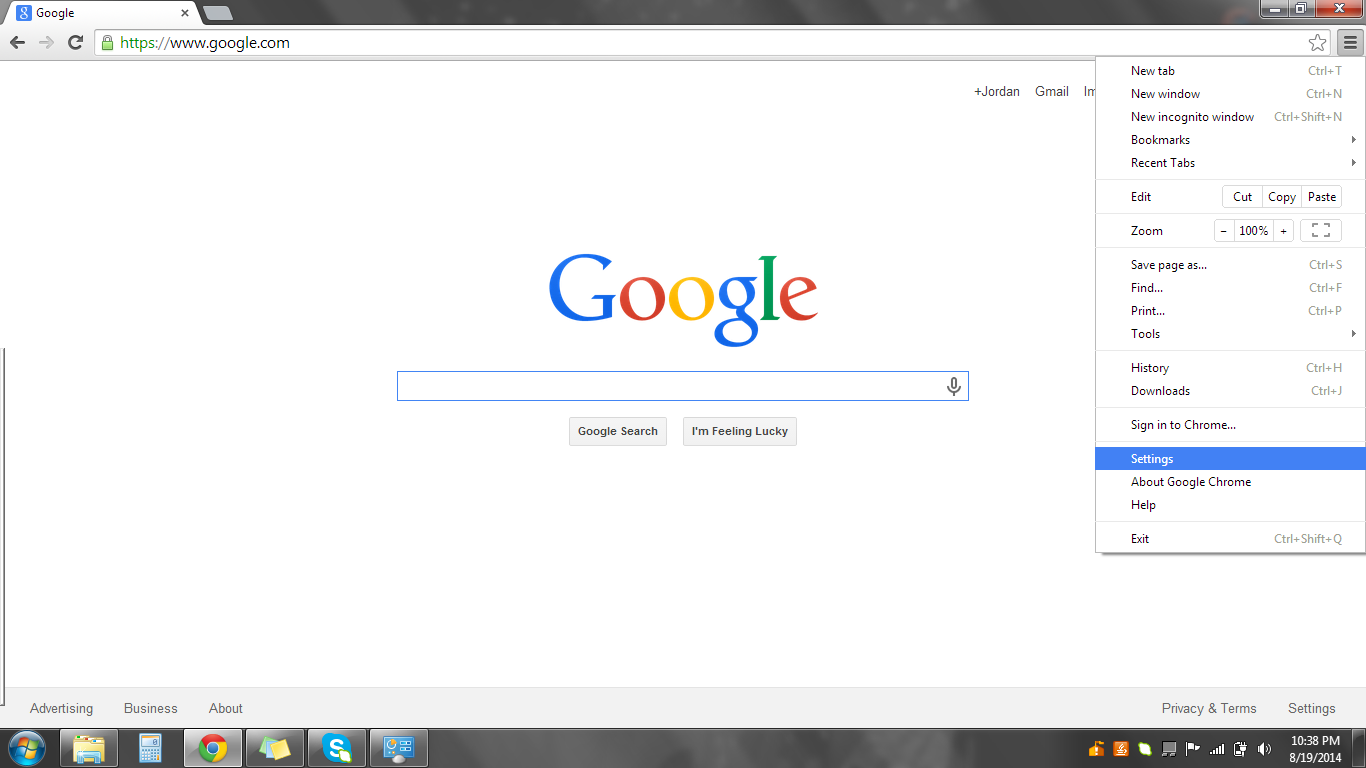Select Find... in the Chrome menu
1366x768 pixels.
coord(1231,288)
